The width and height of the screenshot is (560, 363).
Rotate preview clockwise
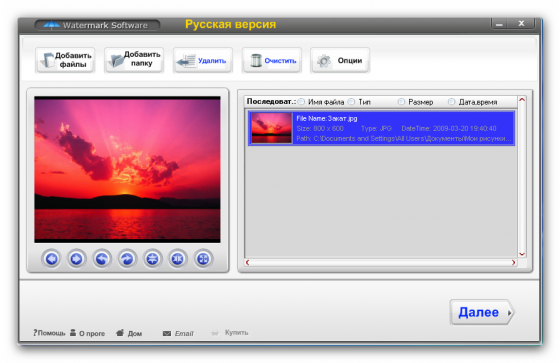pyautogui.click(x=127, y=259)
